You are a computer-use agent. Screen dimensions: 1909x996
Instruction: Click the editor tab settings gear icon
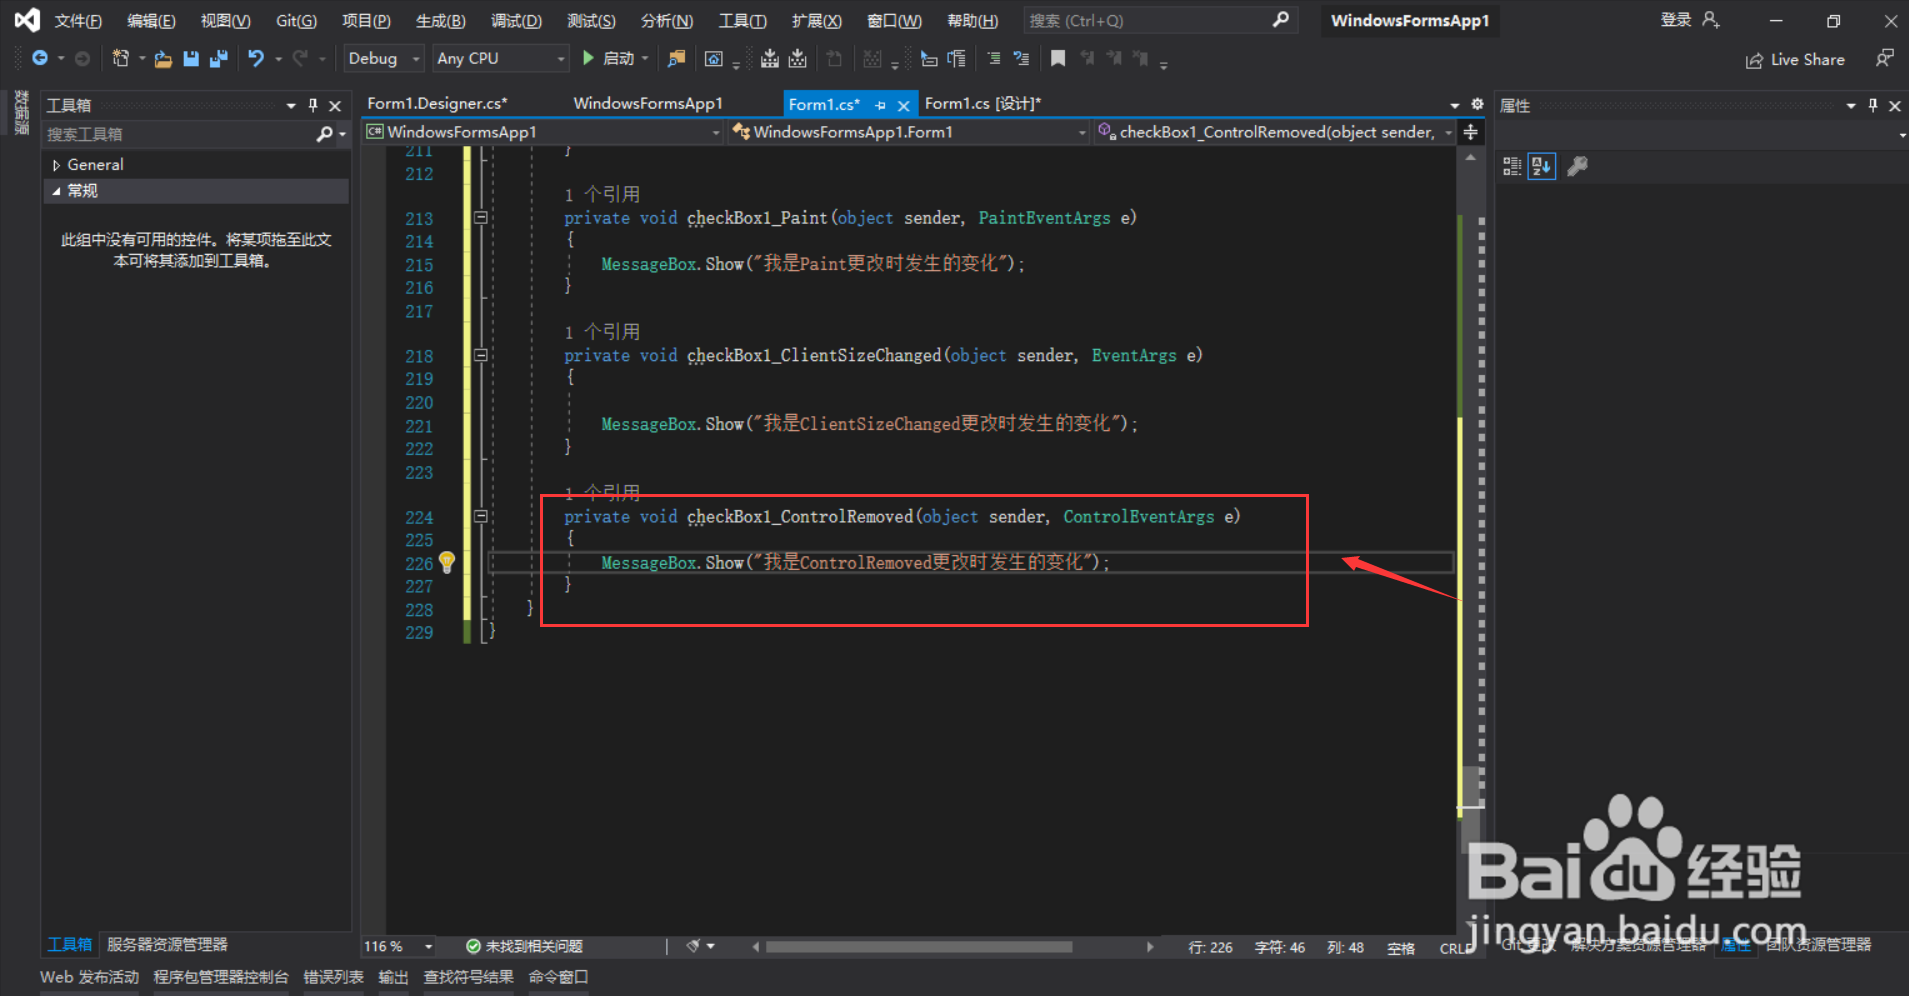coord(1477,104)
